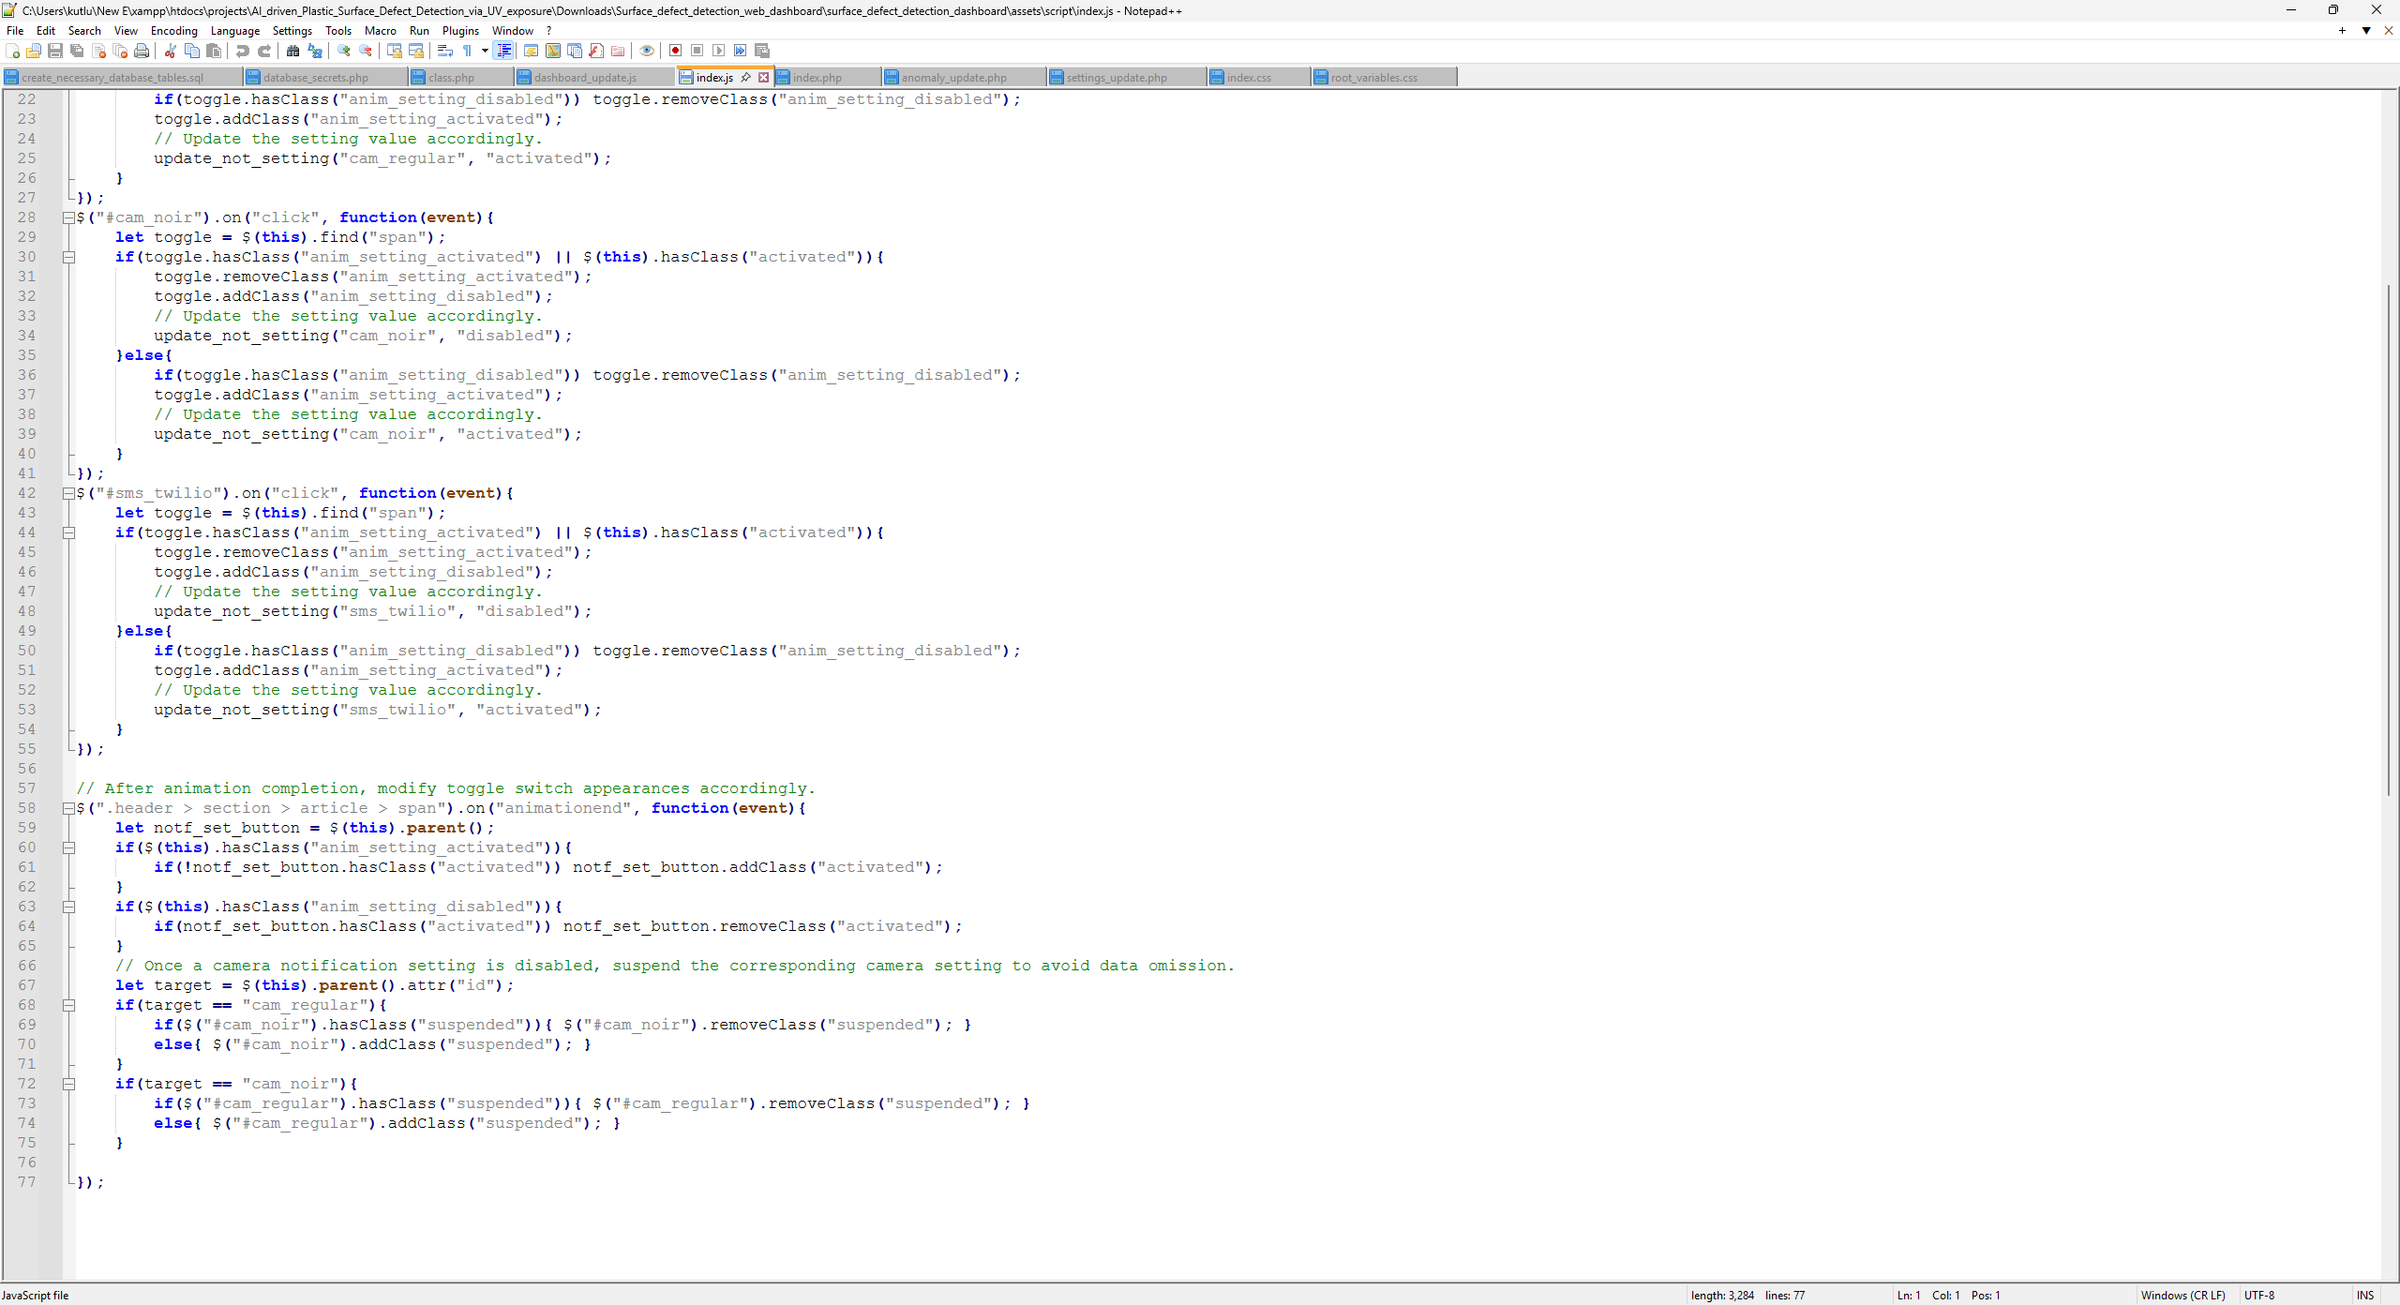Screen dimensions: 2400x1305
Task: Toggle Show All Characters pilcrow button
Action: 467,51
